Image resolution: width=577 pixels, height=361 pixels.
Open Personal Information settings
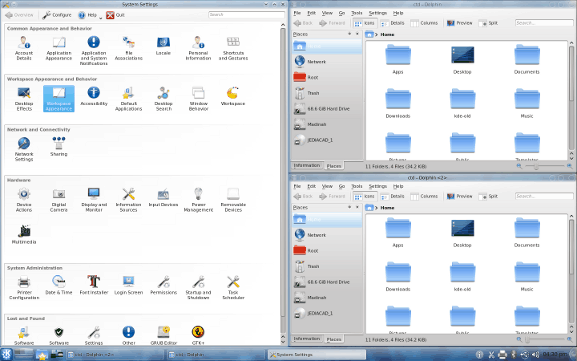(x=198, y=48)
